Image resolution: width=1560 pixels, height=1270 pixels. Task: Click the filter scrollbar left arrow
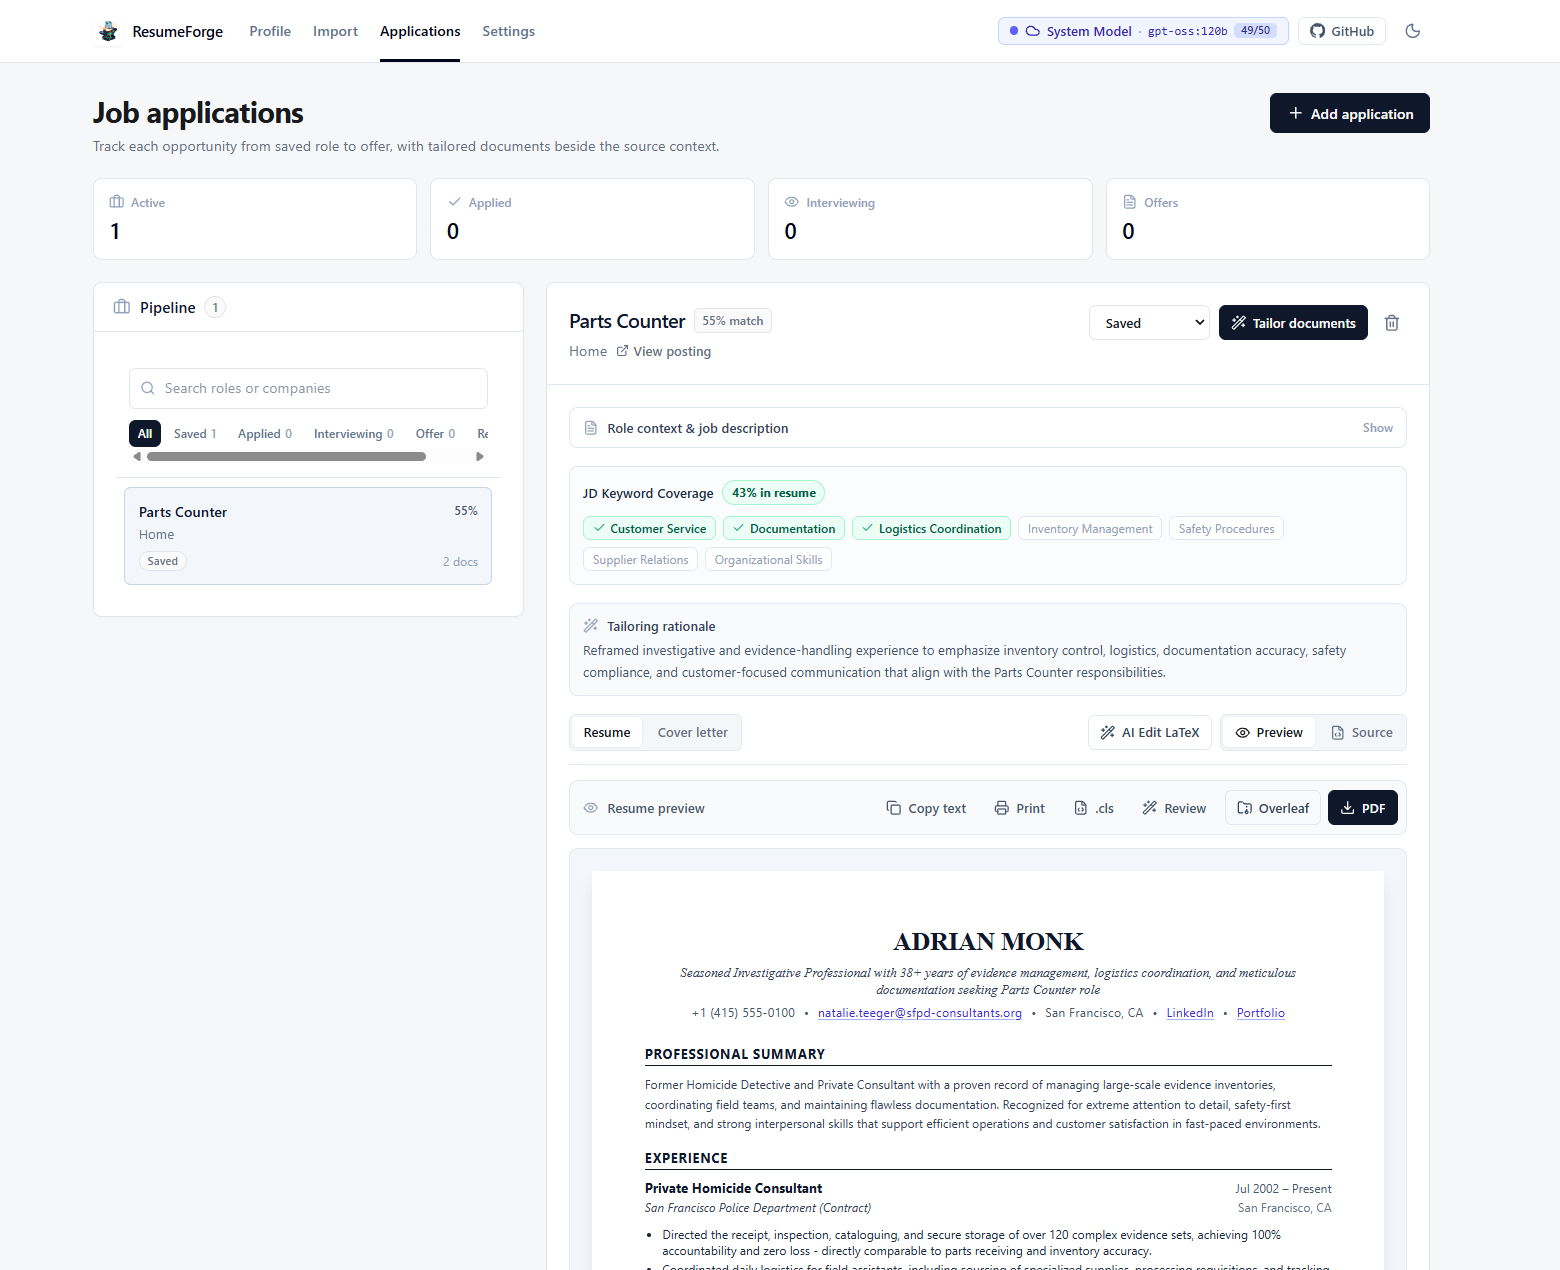(137, 456)
